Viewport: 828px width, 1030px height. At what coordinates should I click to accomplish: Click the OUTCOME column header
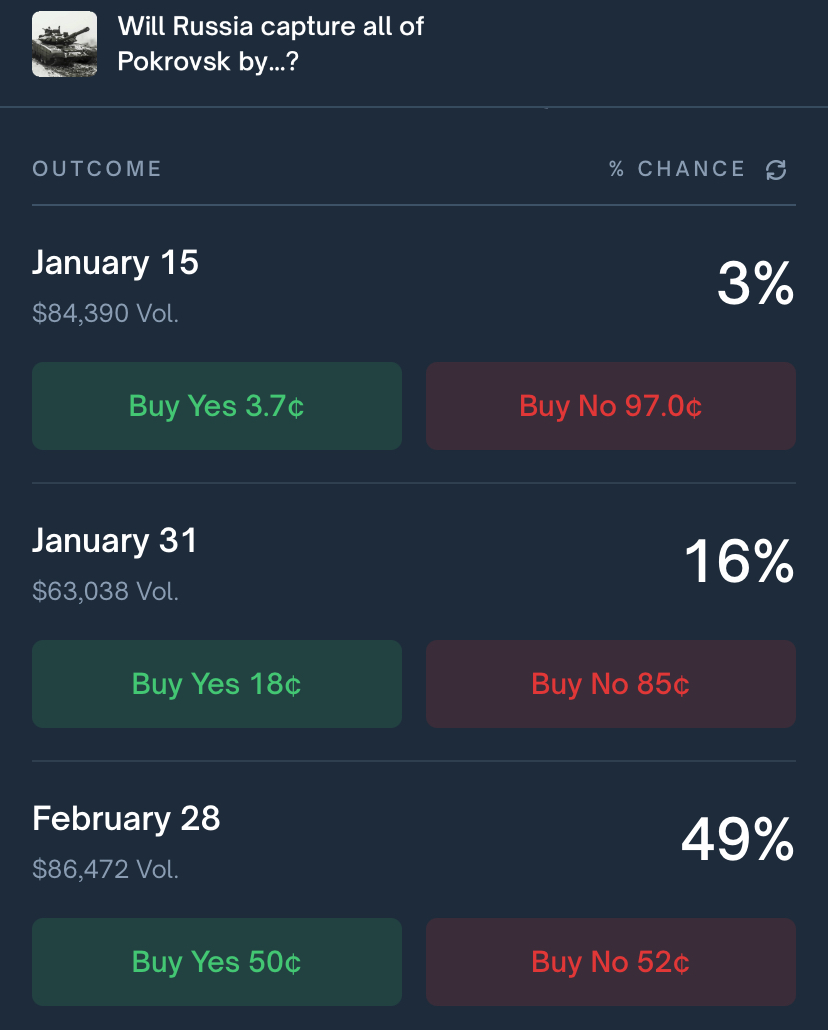(x=97, y=169)
